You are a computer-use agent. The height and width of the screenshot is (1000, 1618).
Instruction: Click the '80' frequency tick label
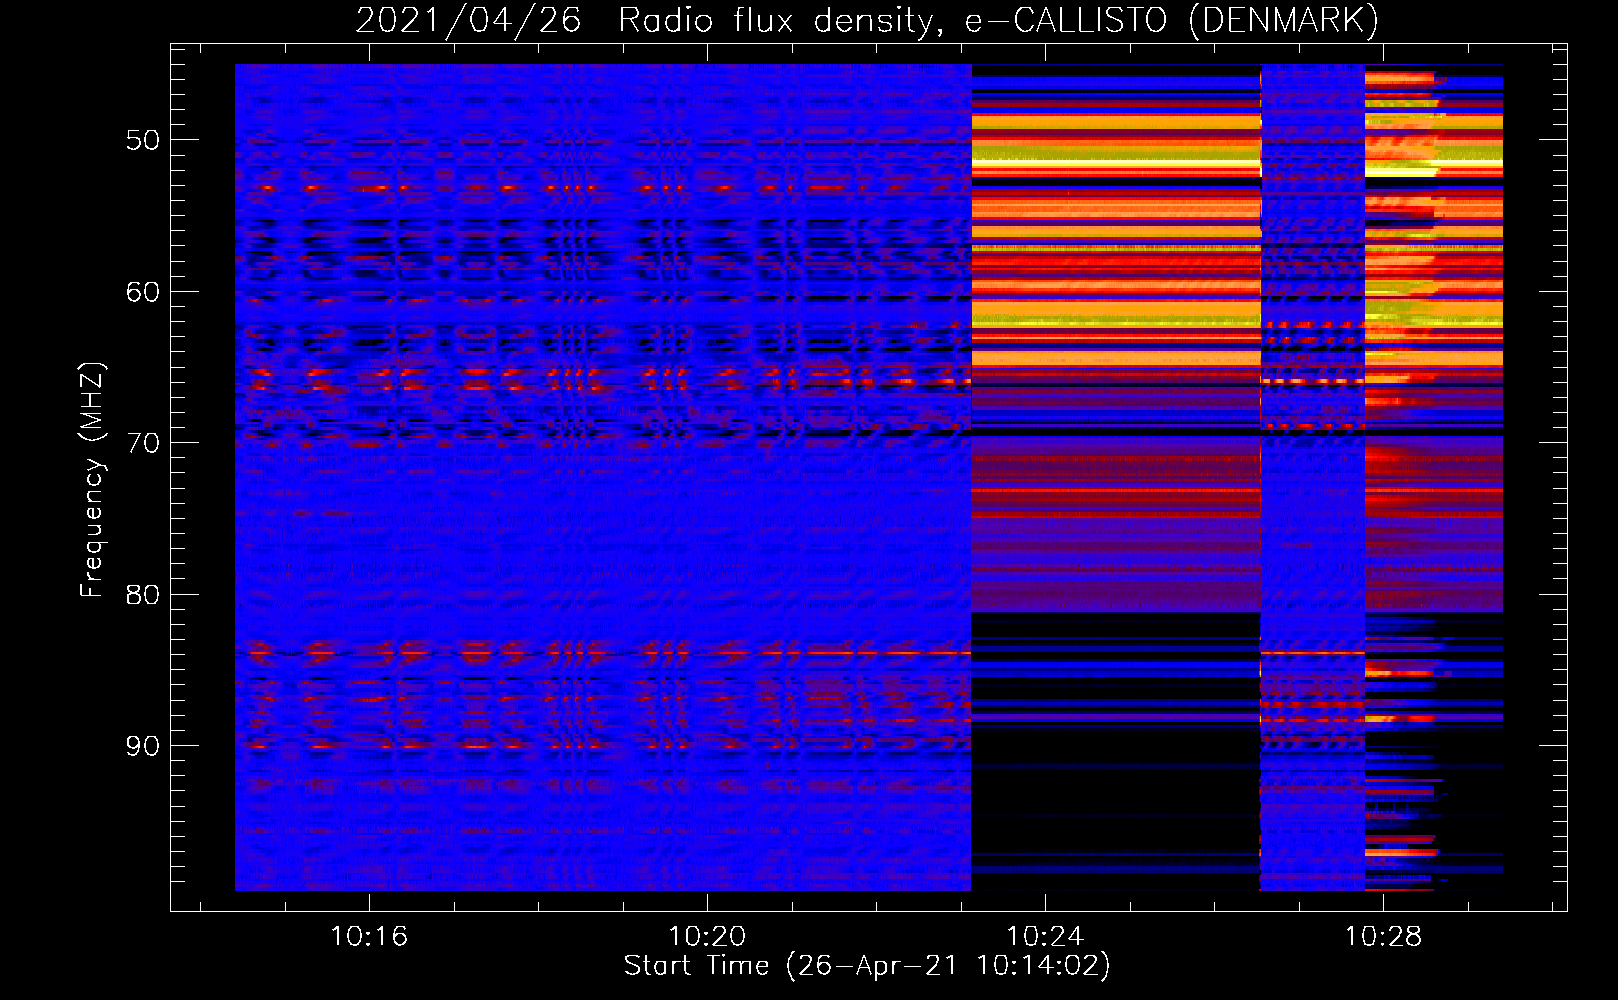(142, 594)
